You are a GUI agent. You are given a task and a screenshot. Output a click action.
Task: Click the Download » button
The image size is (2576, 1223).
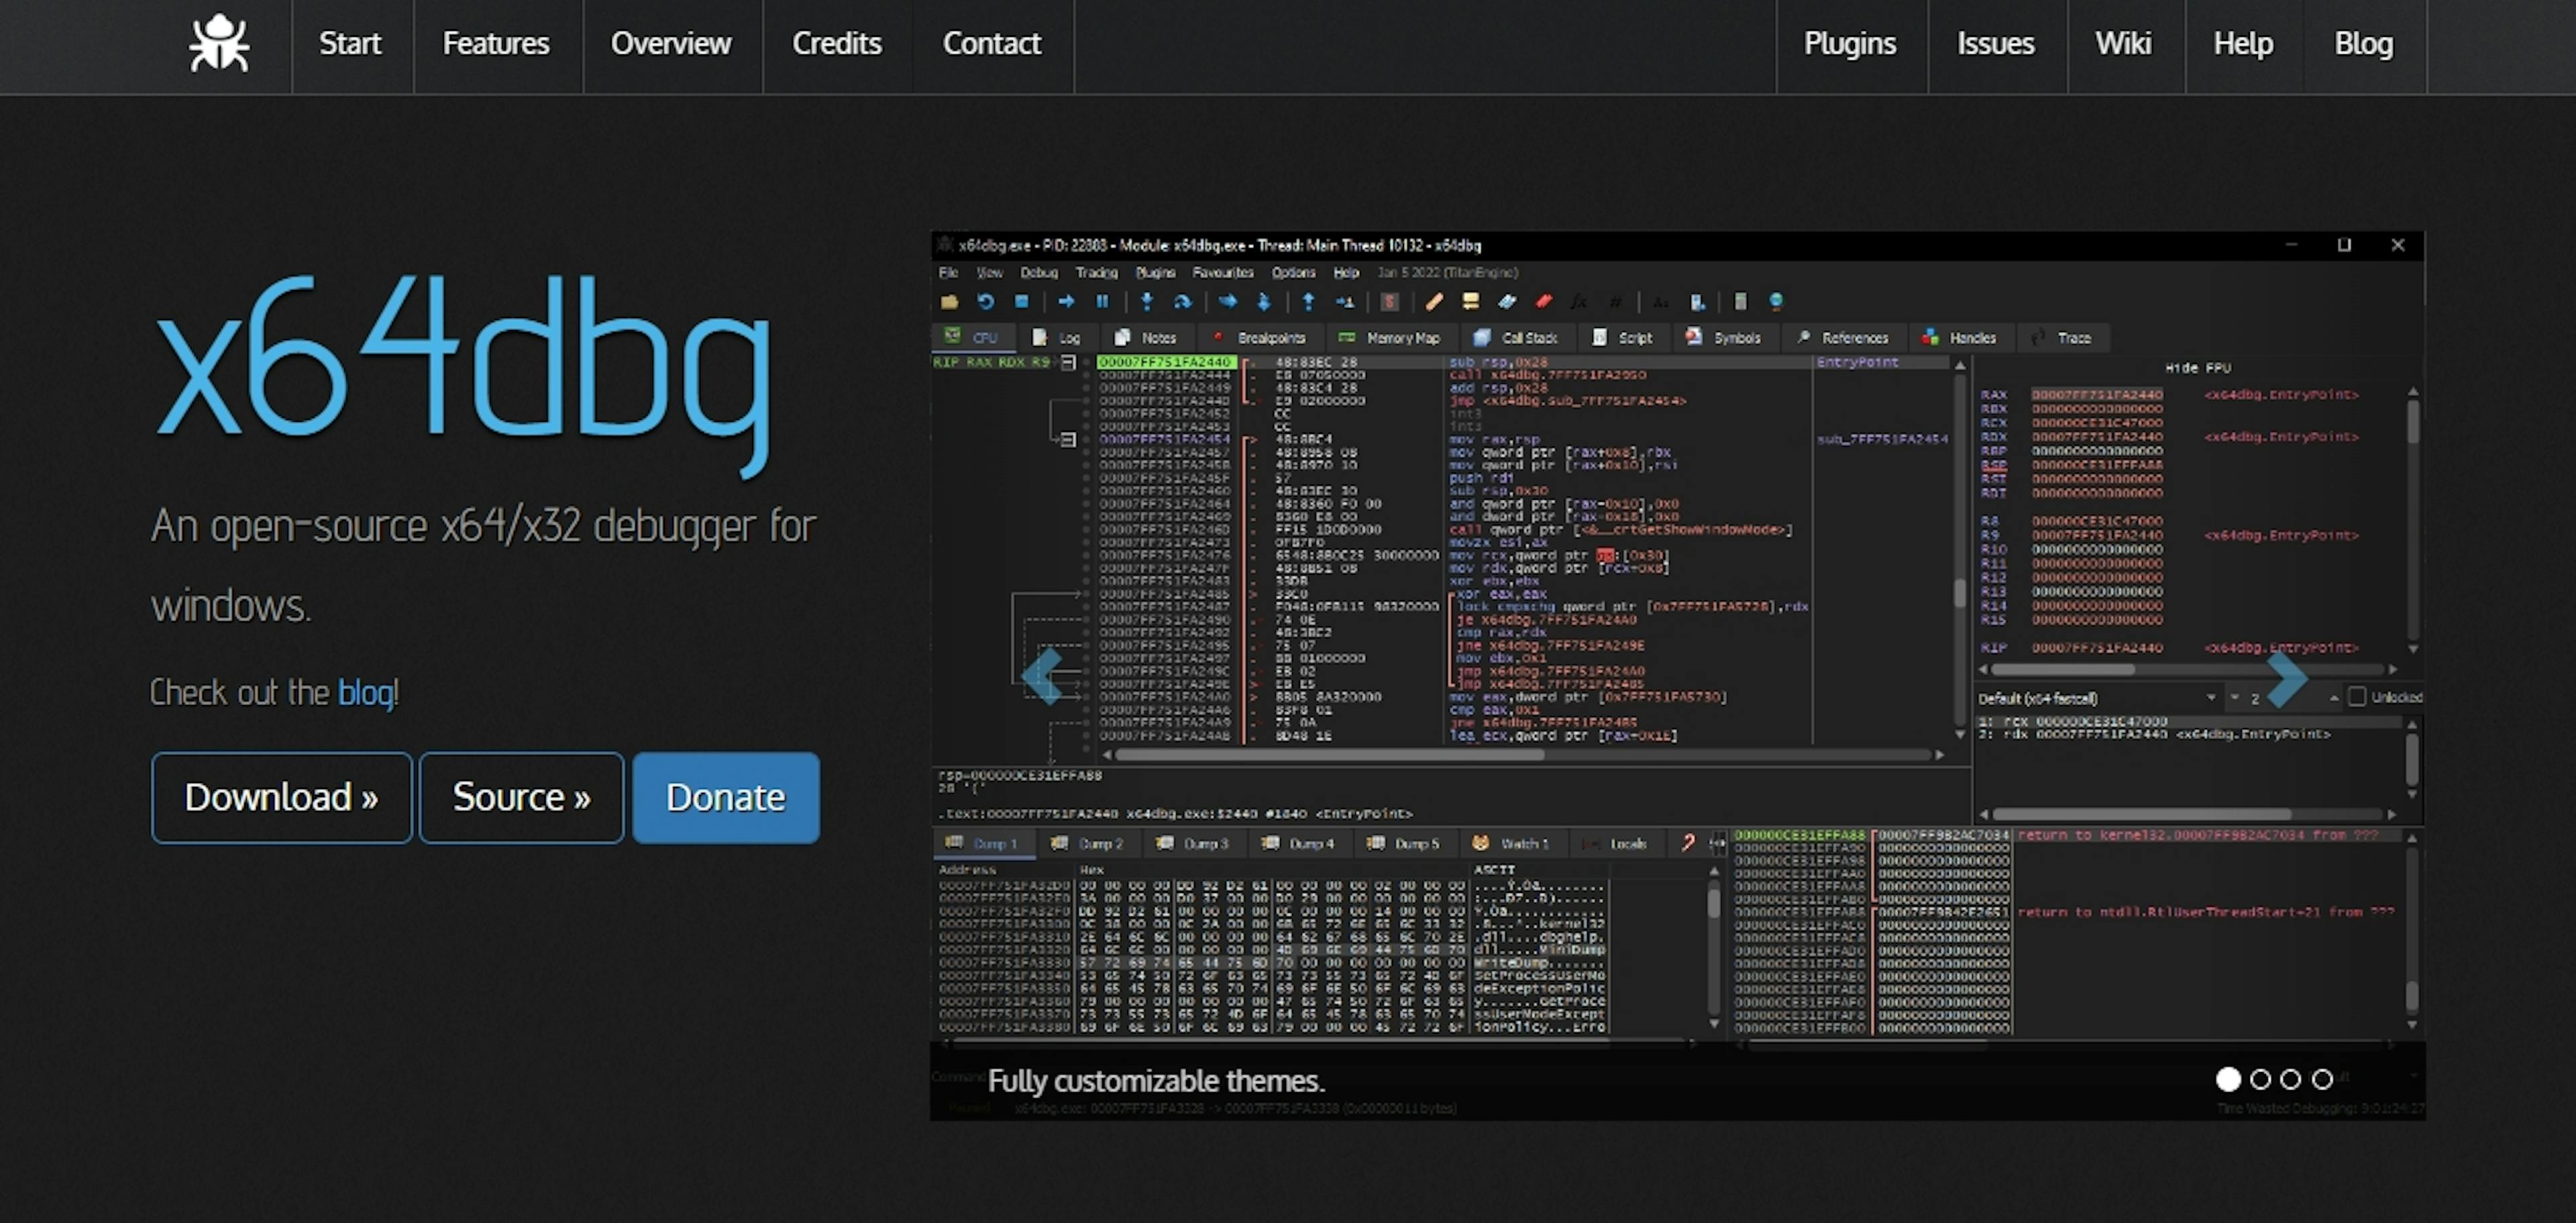(281, 797)
